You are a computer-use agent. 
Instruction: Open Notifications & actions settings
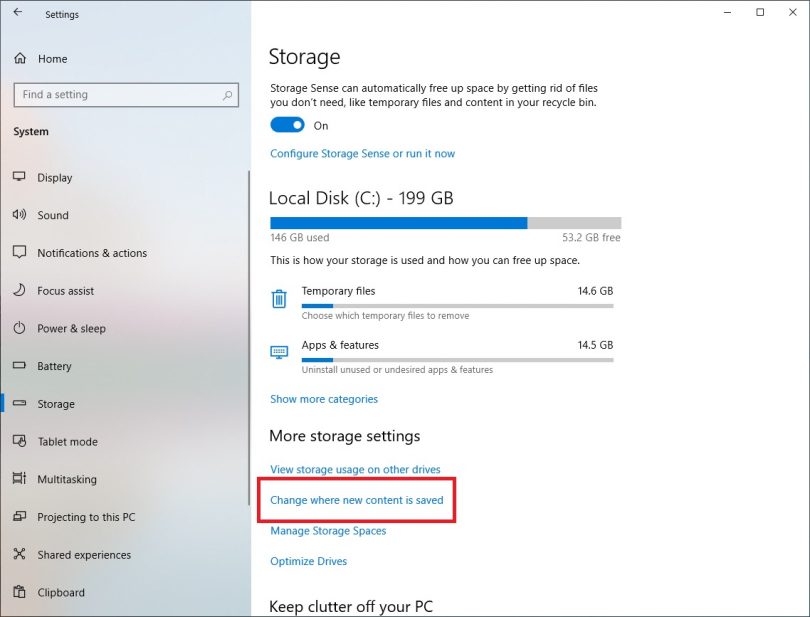pos(21,253)
